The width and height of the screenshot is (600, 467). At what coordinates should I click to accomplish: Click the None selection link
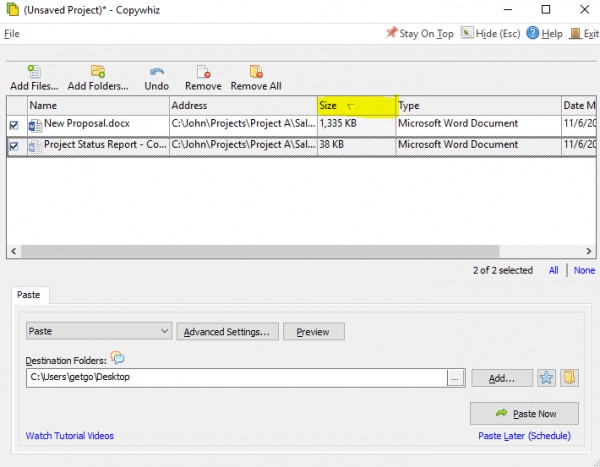[584, 270]
